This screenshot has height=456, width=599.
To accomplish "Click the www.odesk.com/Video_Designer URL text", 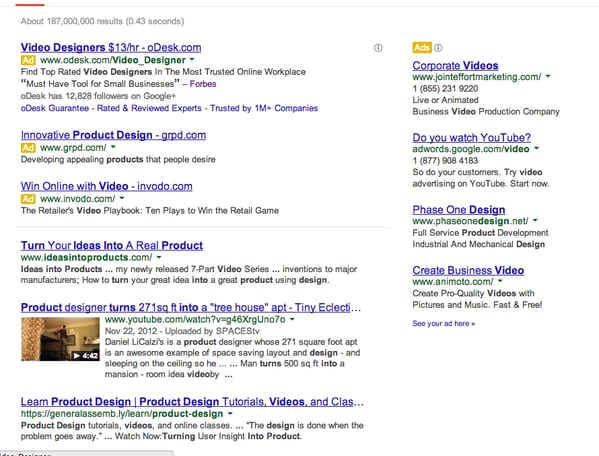I will [113, 60].
